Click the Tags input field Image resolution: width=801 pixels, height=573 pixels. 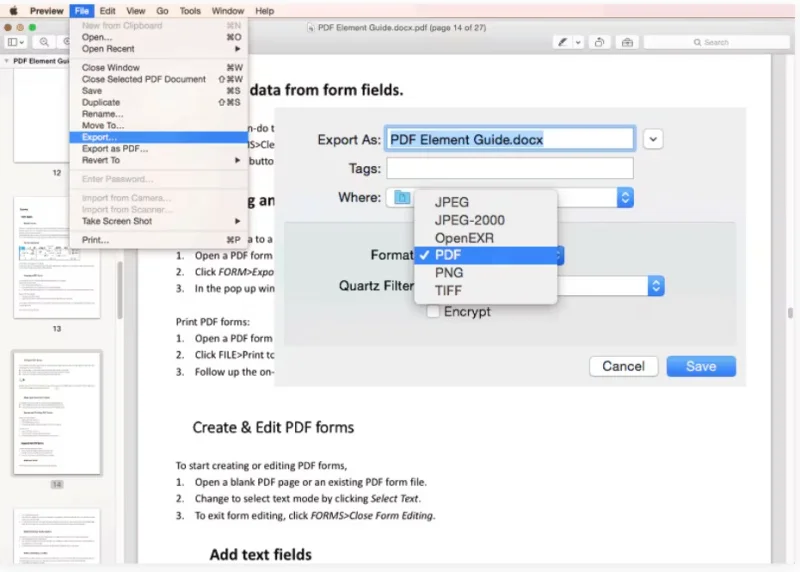[510, 168]
